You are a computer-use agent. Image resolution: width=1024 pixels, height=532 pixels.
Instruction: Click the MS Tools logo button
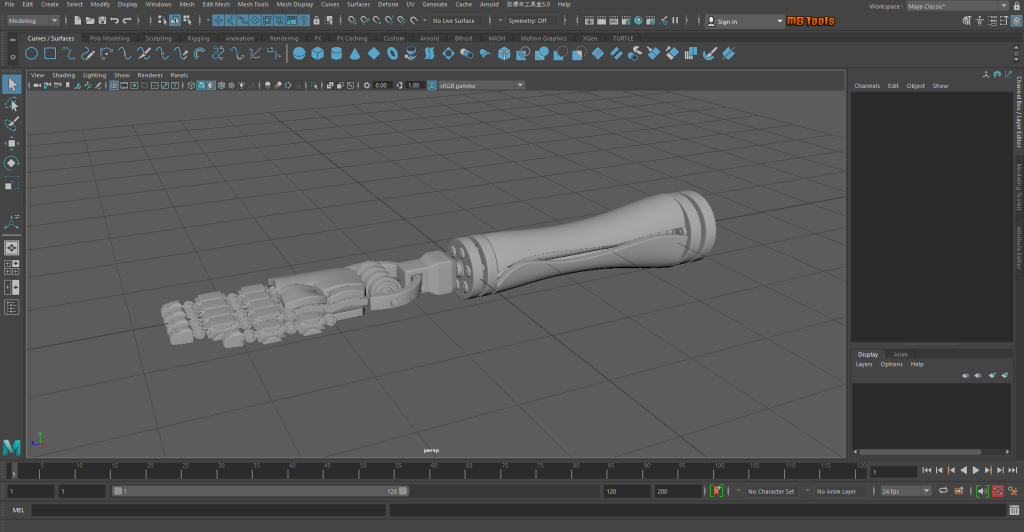810,21
